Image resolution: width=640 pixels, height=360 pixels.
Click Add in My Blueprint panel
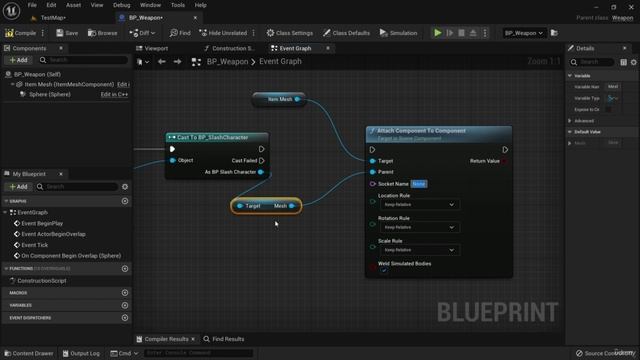(19, 187)
